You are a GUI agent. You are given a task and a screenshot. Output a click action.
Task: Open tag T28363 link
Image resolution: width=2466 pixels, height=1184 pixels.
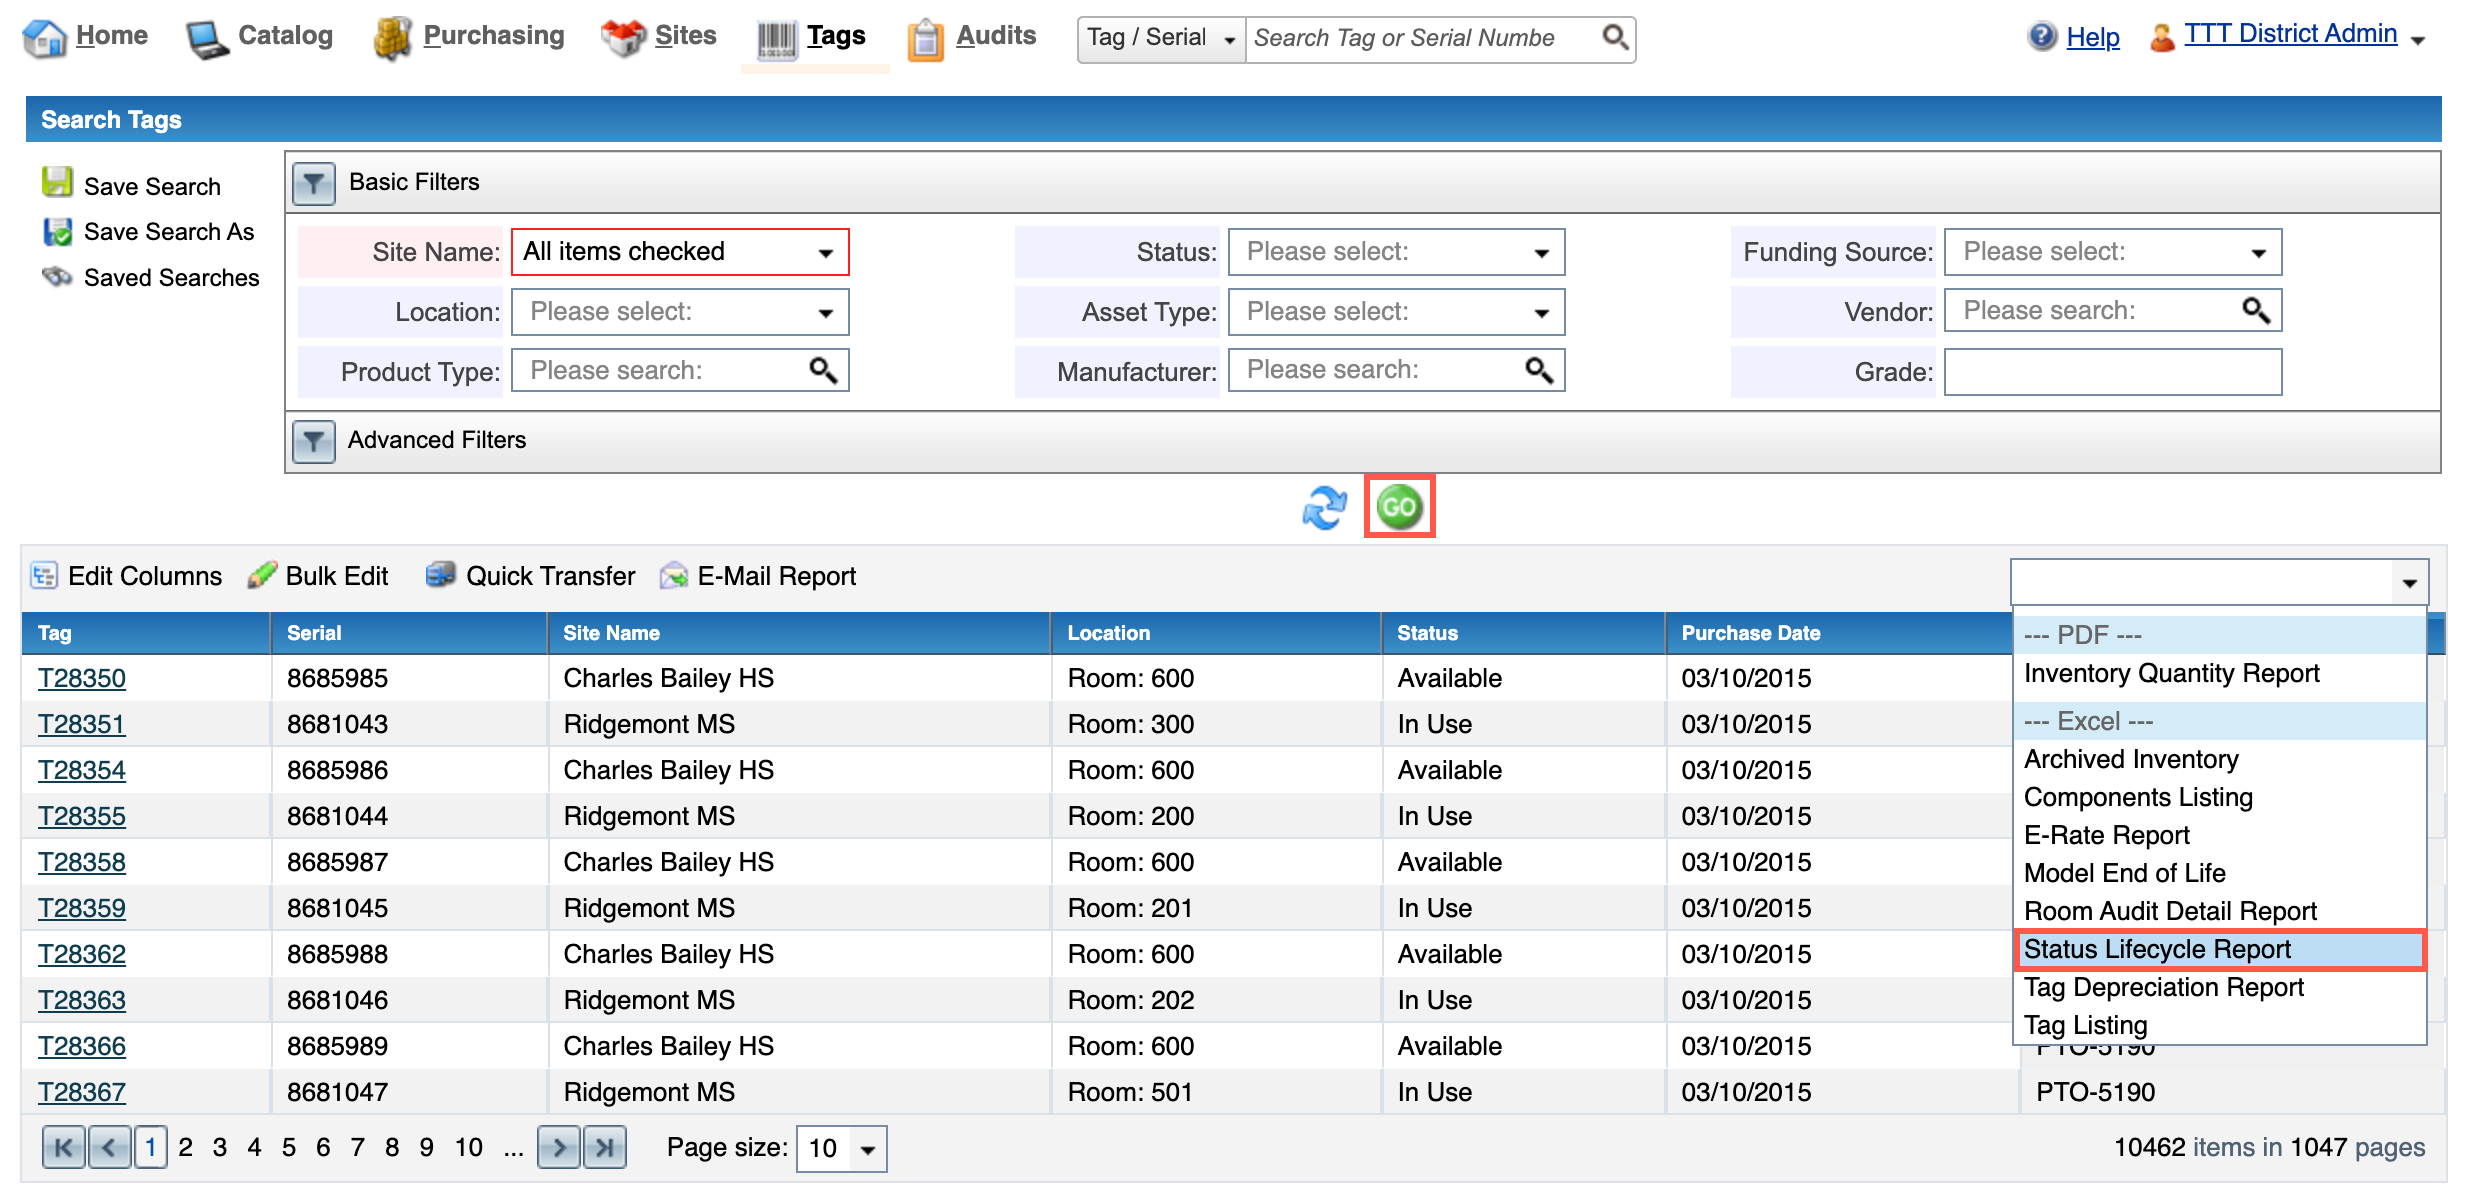tap(82, 1000)
